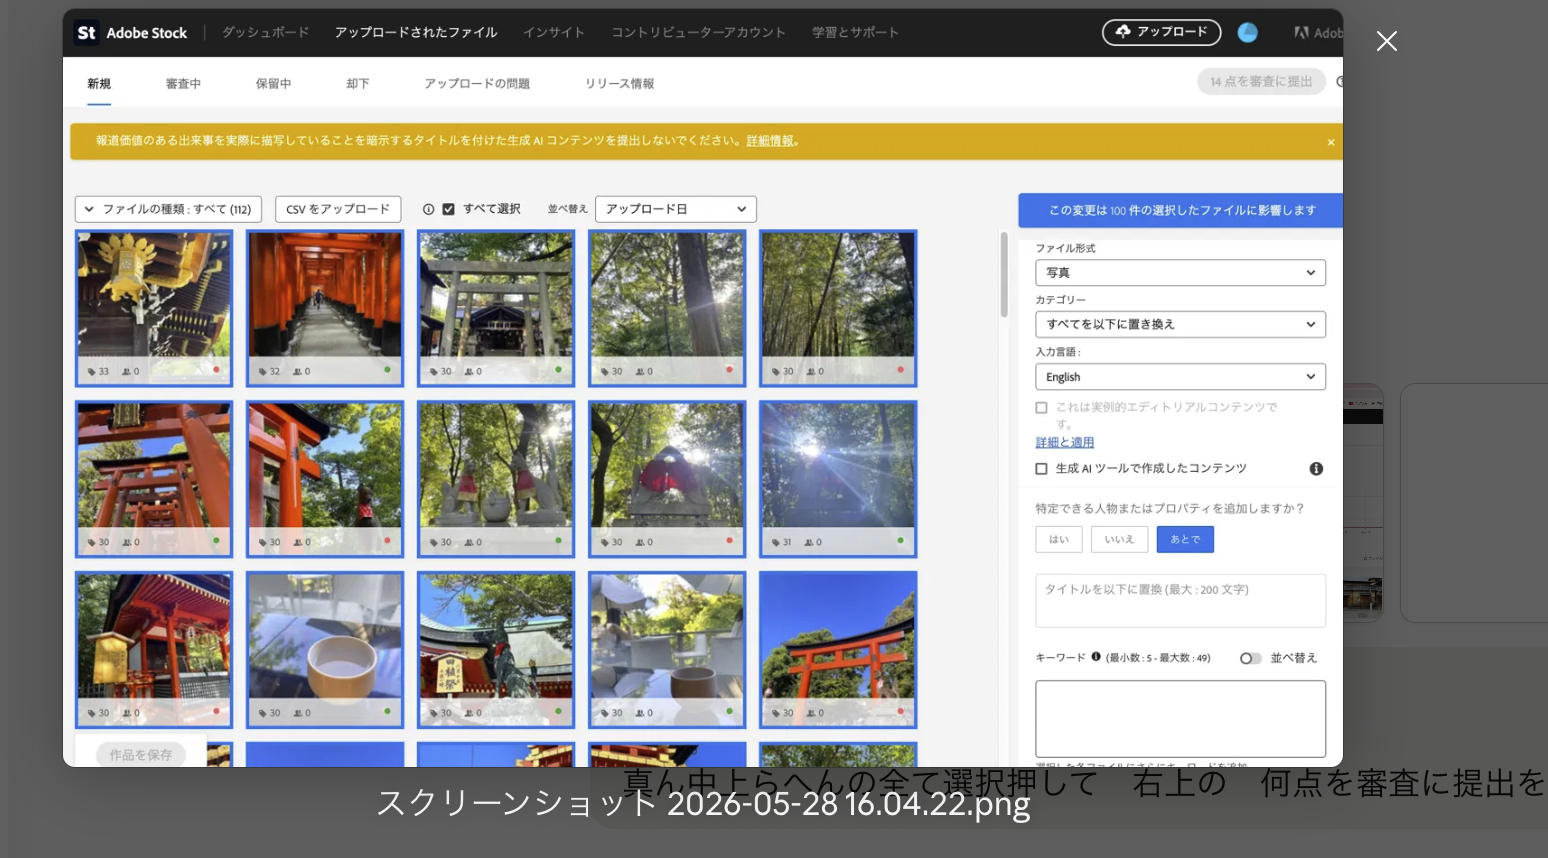This screenshot has width=1548, height=858.
Task: Open the ファイル形式 dropdown showing 写真
Action: click(x=1180, y=273)
